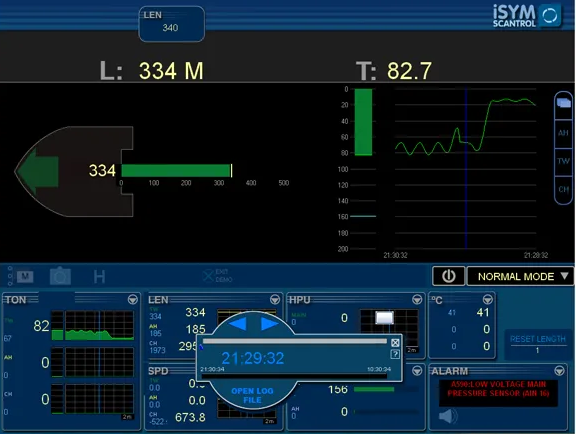The width and height of the screenshot is (576, 434).
Task: Click the ship direction arrow
Action: [x=37, y=171]
